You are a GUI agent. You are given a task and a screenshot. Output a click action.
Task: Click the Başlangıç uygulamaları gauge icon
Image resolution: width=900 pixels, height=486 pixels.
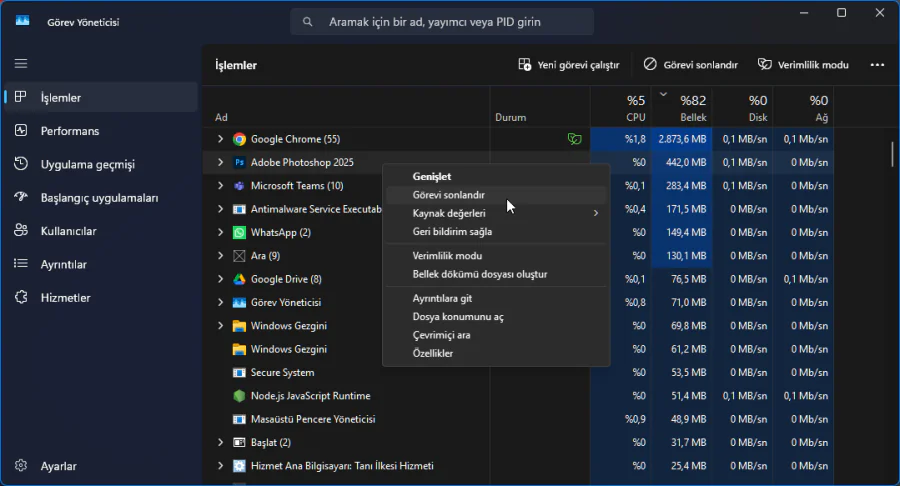(21, 197)
